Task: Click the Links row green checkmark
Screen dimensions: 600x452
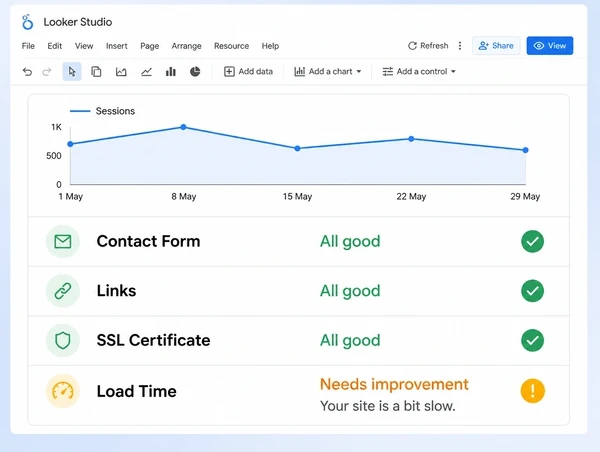Action: pyautogui.click(x=532, y=291)
